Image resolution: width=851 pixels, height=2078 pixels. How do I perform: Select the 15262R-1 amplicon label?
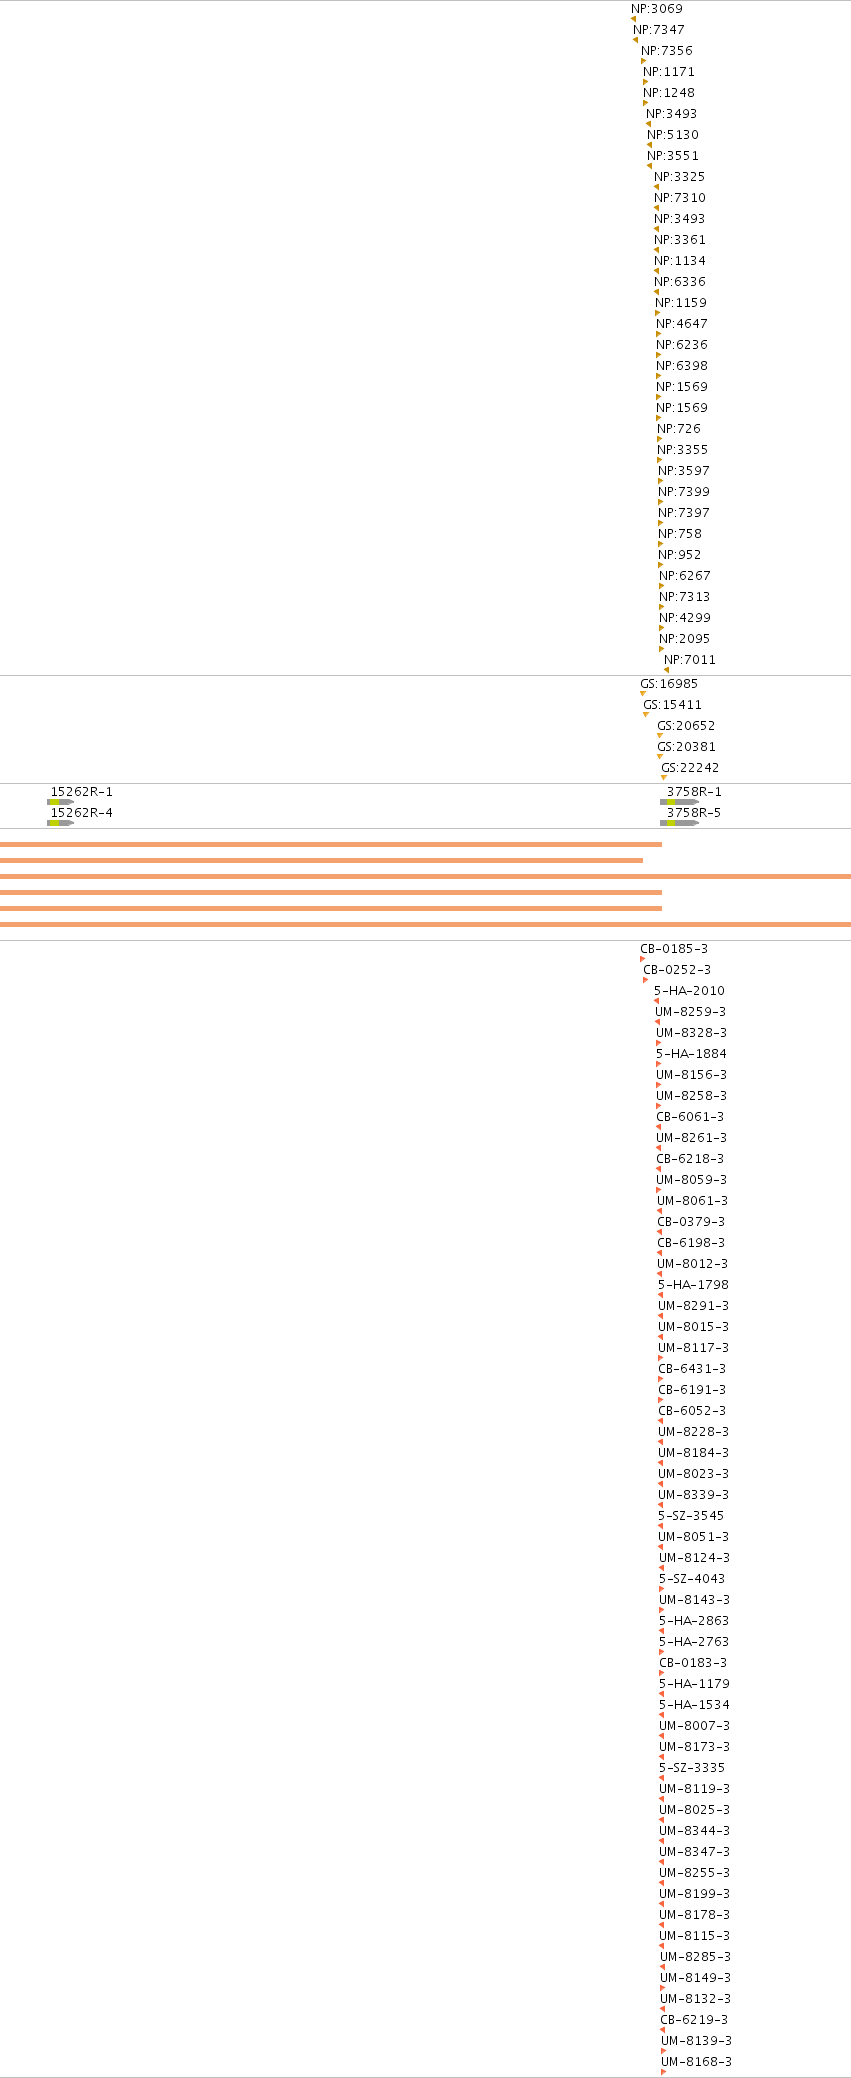[x=82, y=792]
